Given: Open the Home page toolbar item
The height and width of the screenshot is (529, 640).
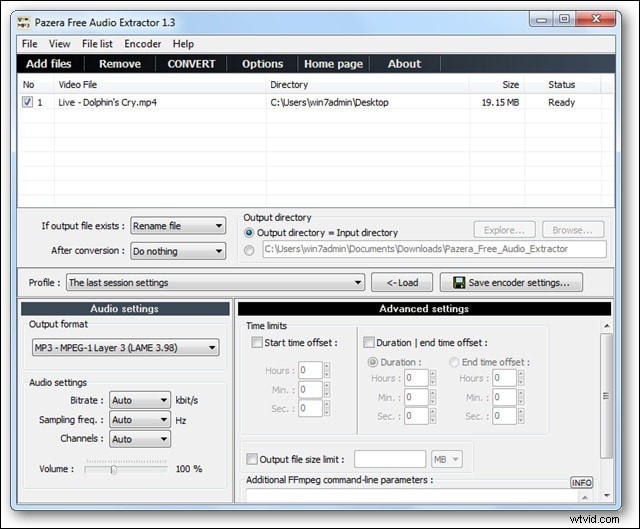Looking at the screenshot, I should [x=333, y=64].
